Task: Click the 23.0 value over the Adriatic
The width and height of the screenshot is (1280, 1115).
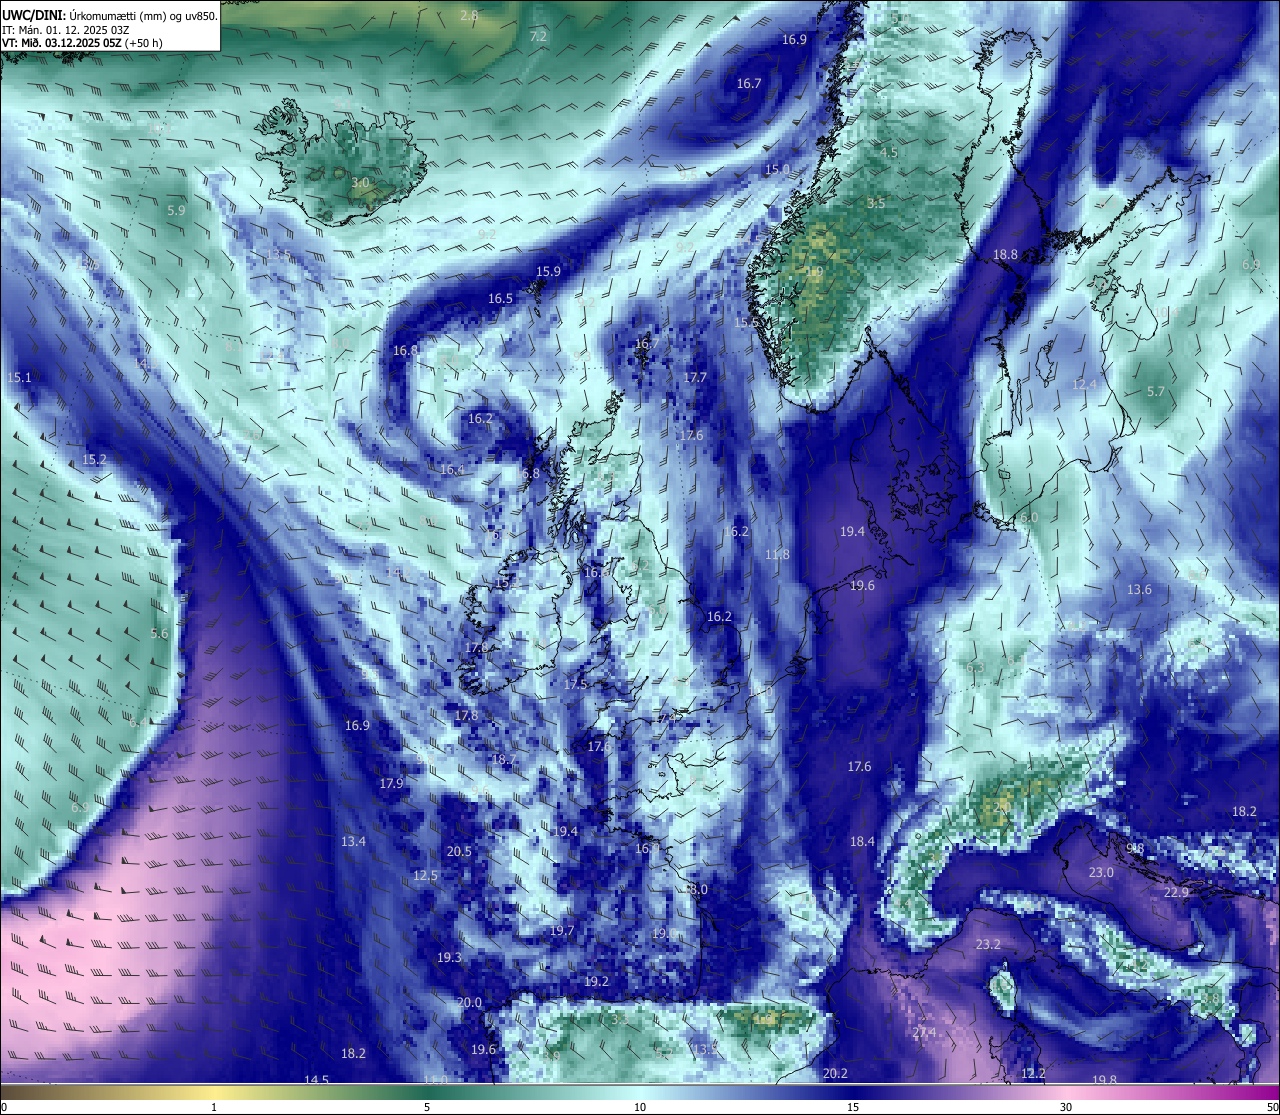Action: click(x=1101, y=873)
